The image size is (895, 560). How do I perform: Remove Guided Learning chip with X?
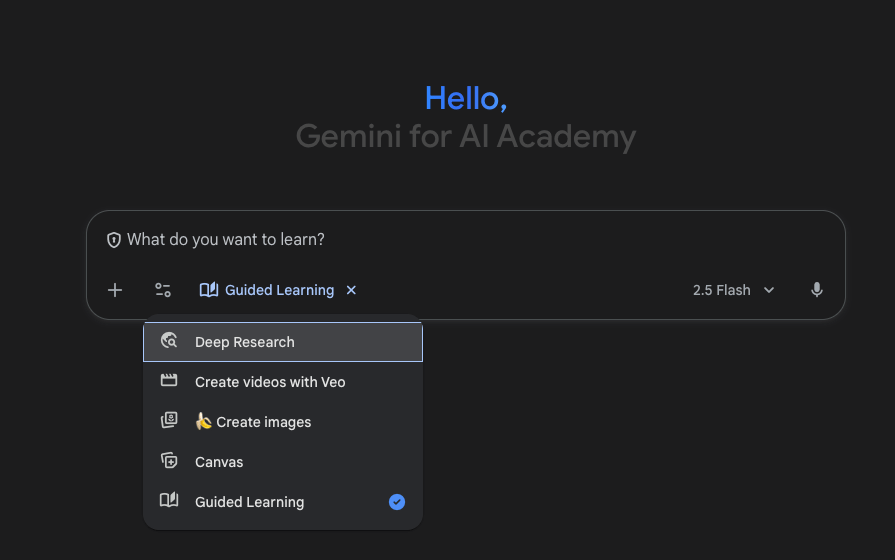[351, 290]
